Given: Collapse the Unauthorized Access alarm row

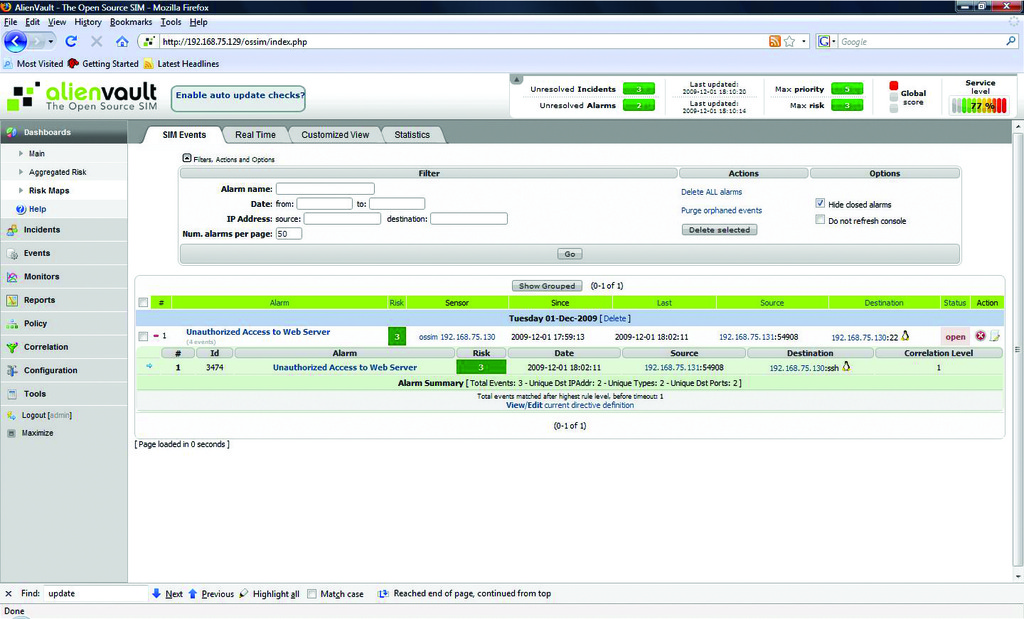Looking at the screenshot, I should (156, 336).
